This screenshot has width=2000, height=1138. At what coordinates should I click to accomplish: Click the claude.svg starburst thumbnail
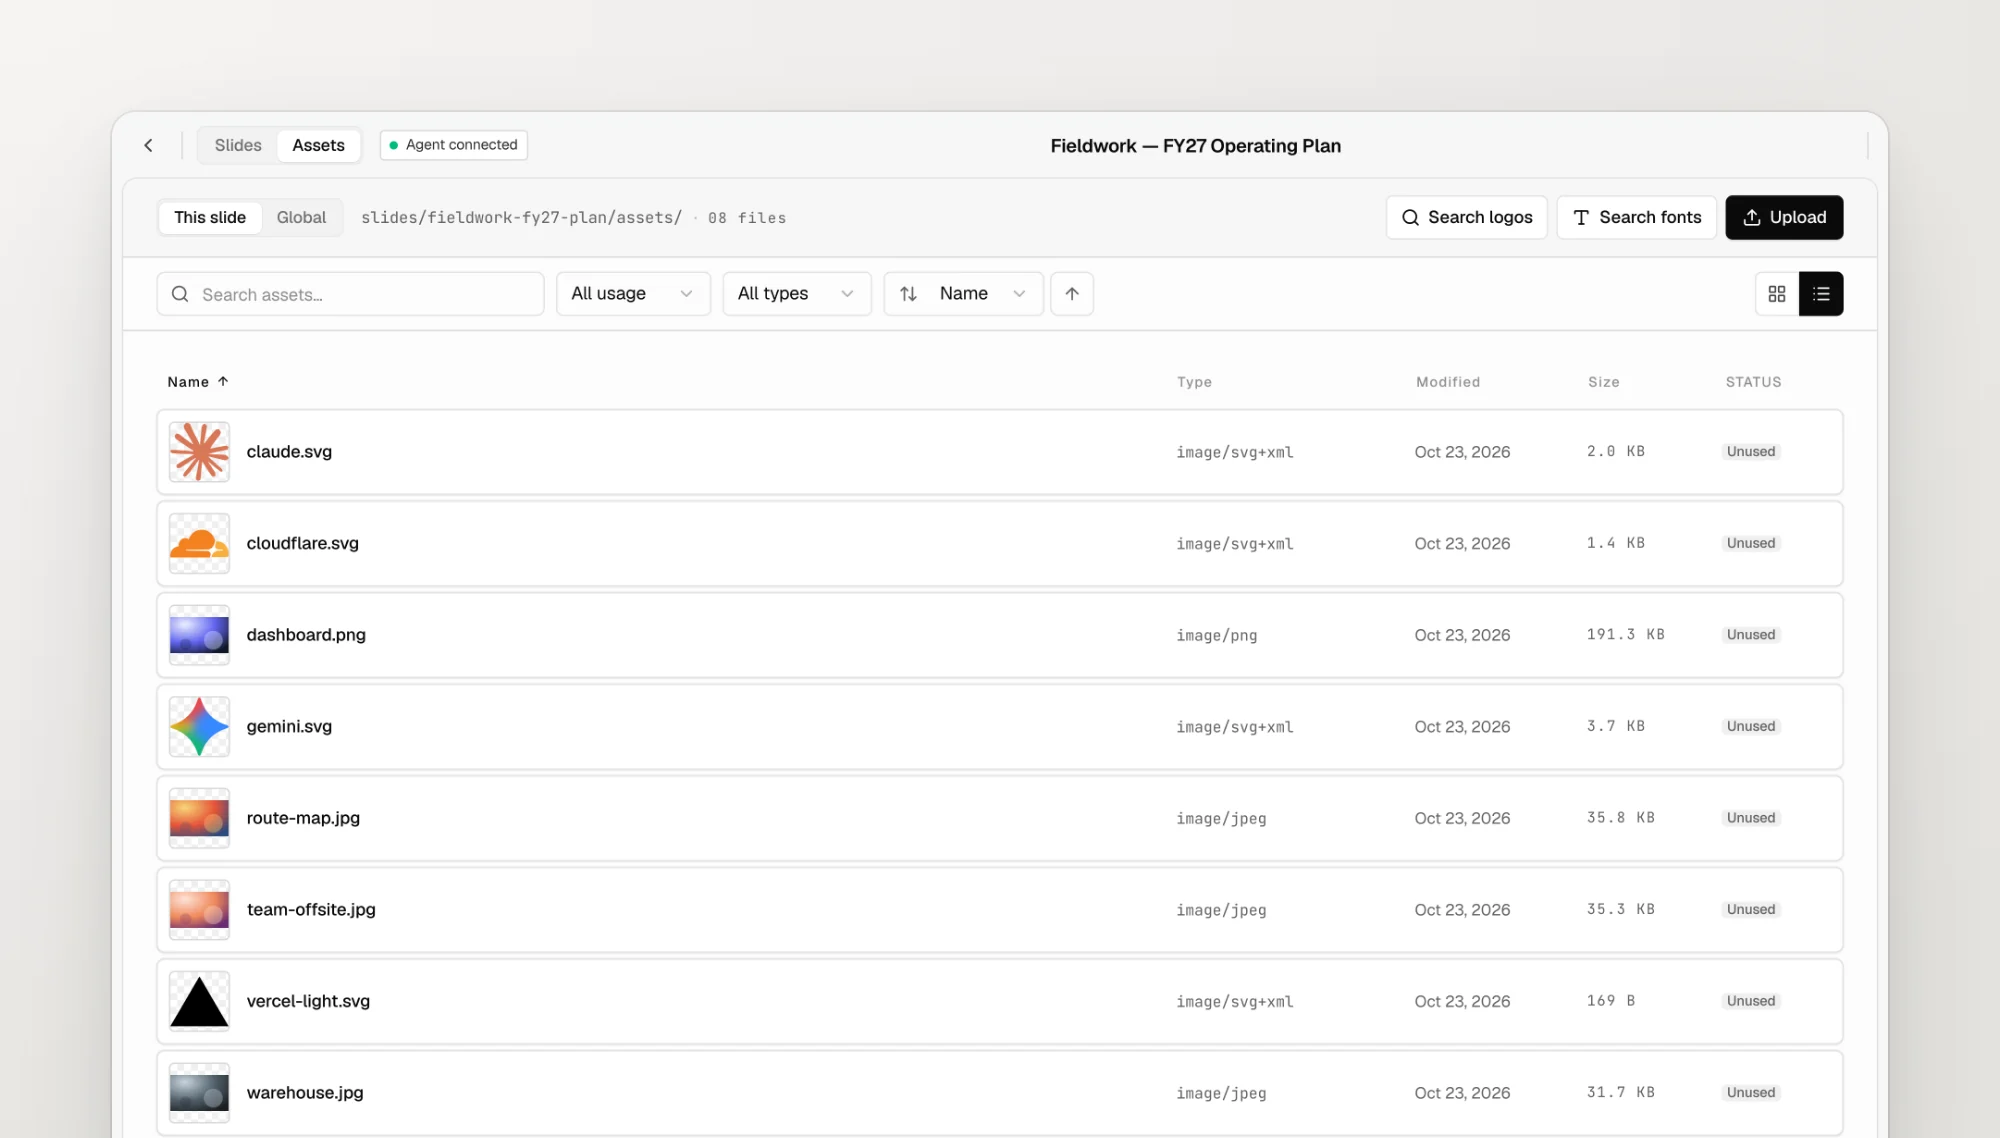click(199, 452)
